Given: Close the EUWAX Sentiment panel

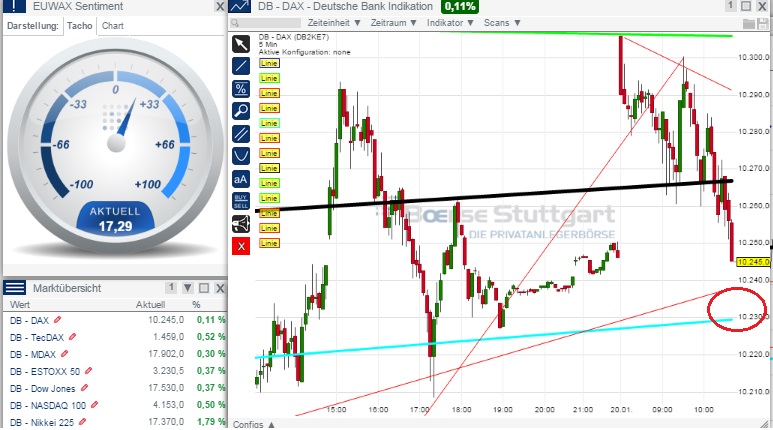Looking at the screenshot, I should coord(220,6).
